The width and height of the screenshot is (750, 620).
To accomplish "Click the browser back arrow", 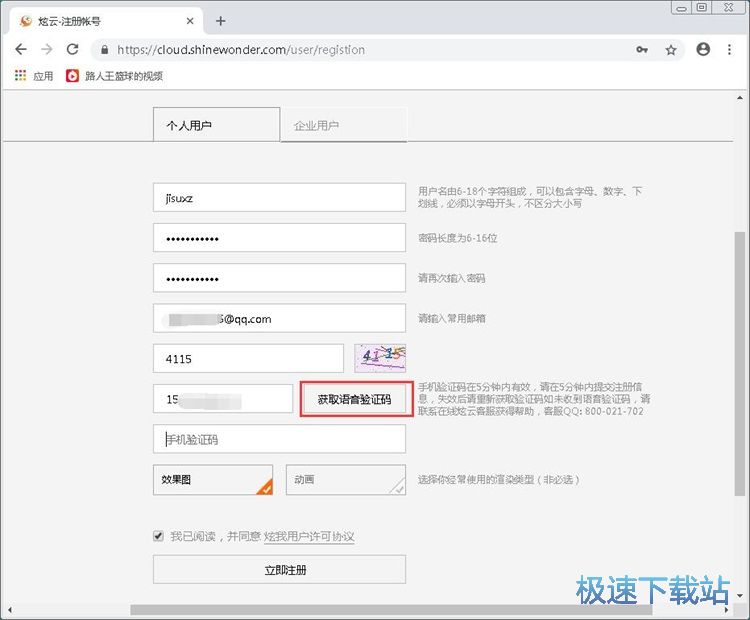I will [21, 49].
